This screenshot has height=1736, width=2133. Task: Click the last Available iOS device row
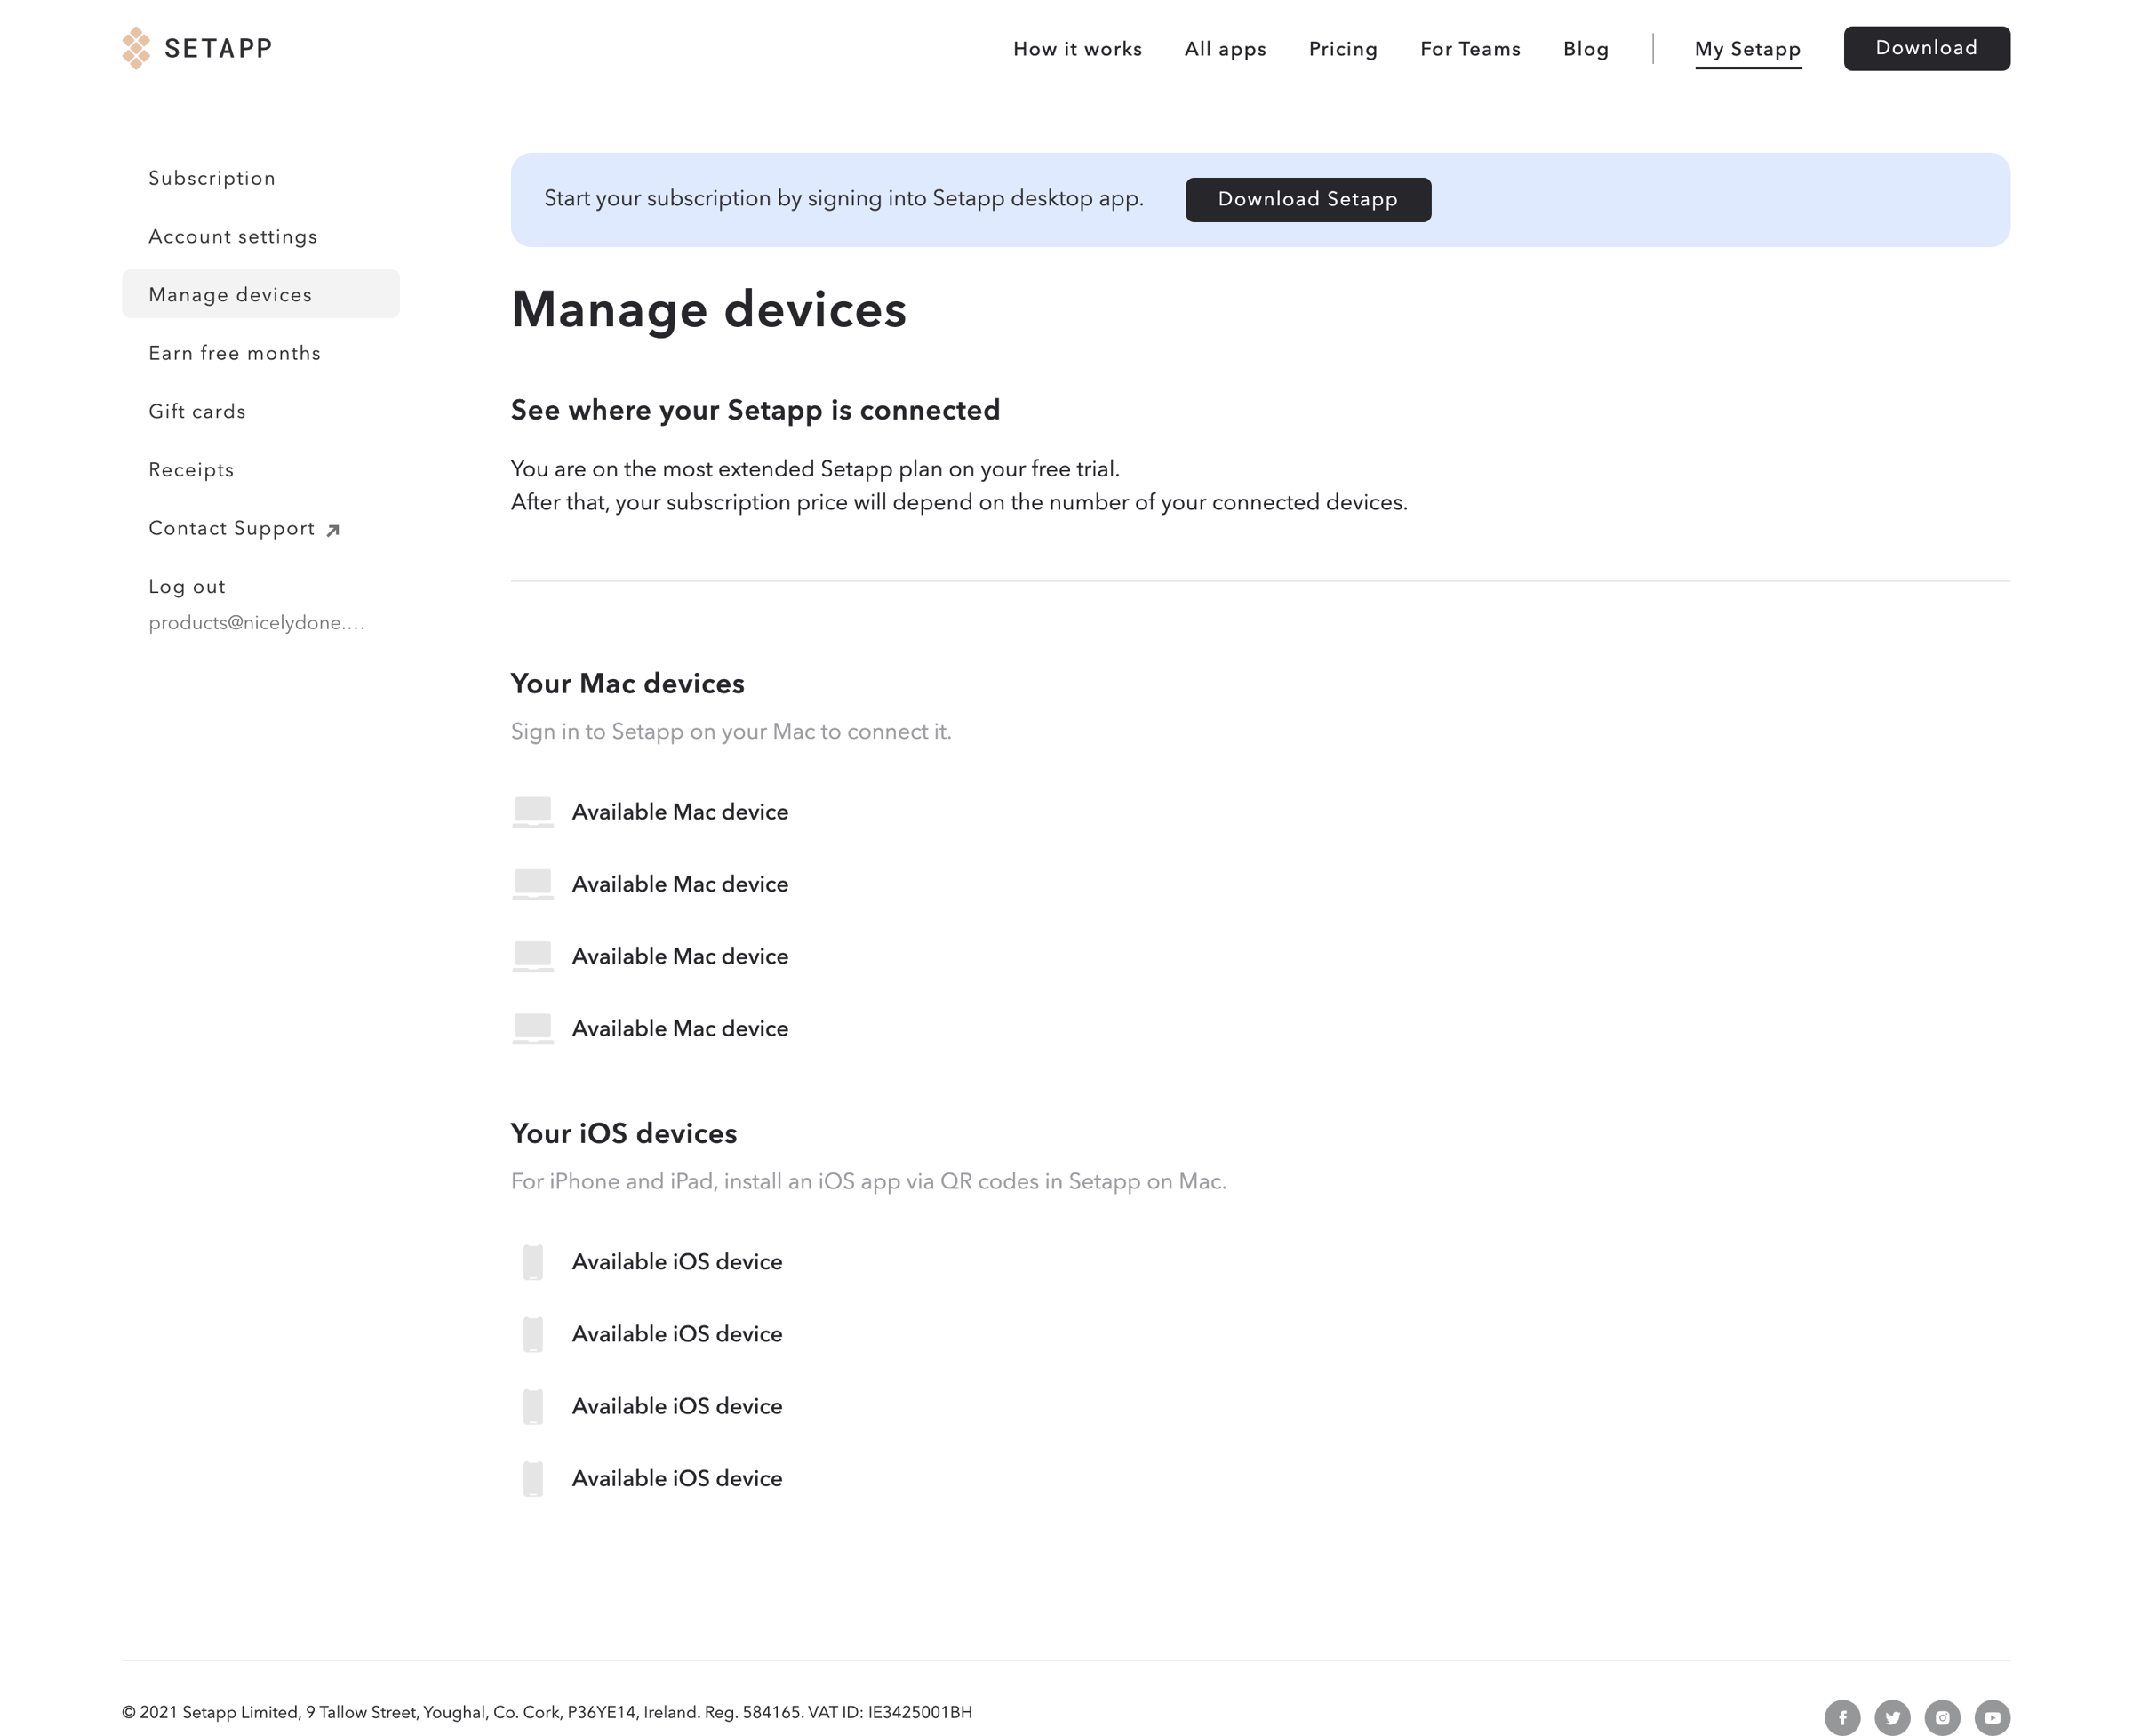[647, 1478]
